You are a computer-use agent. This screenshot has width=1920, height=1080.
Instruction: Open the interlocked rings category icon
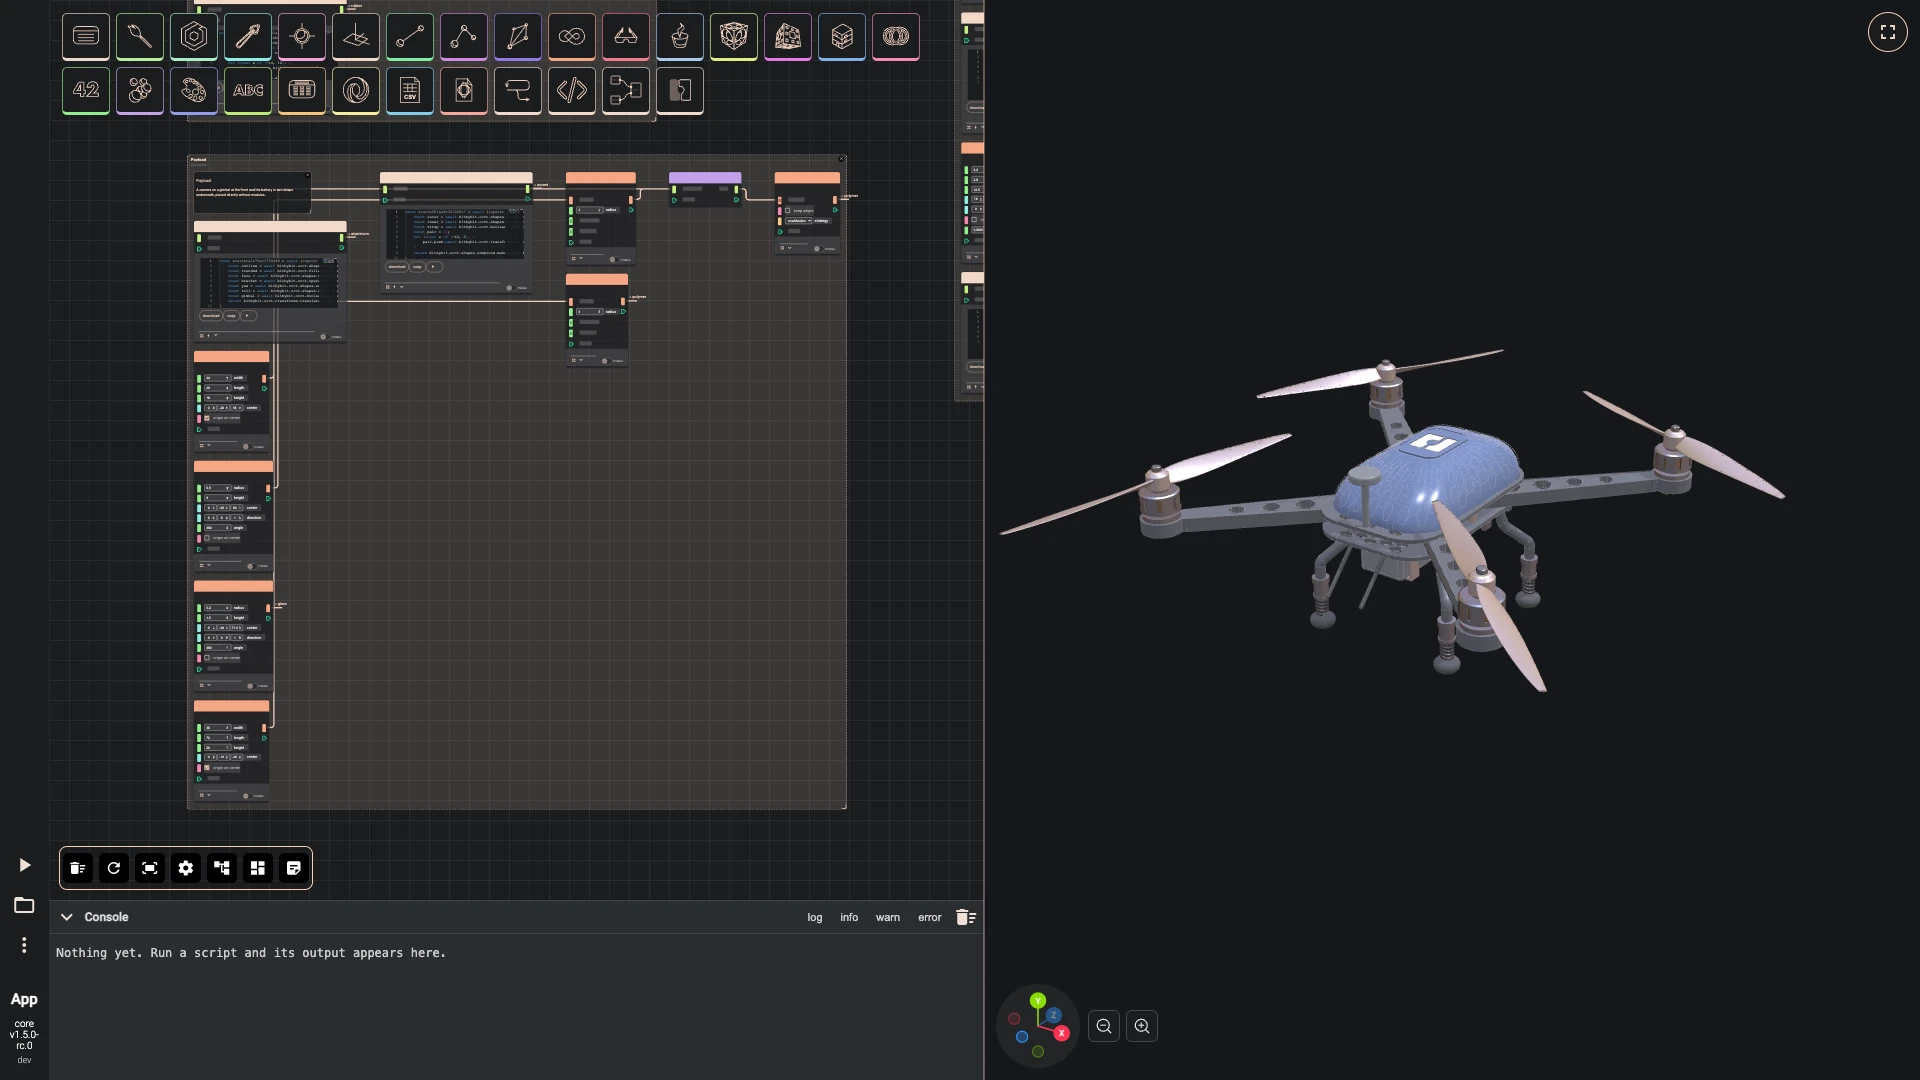(896, 37)
